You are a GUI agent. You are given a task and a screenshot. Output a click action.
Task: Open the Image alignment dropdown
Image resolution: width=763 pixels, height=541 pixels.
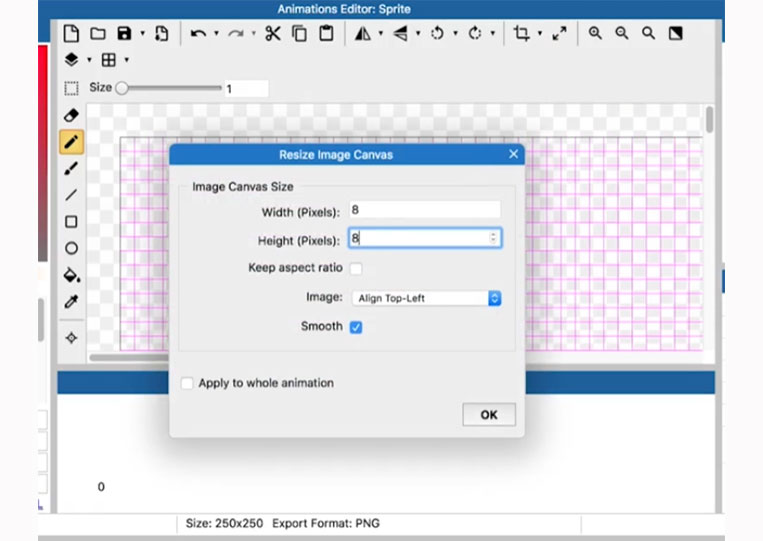click(x=426, y=298)
